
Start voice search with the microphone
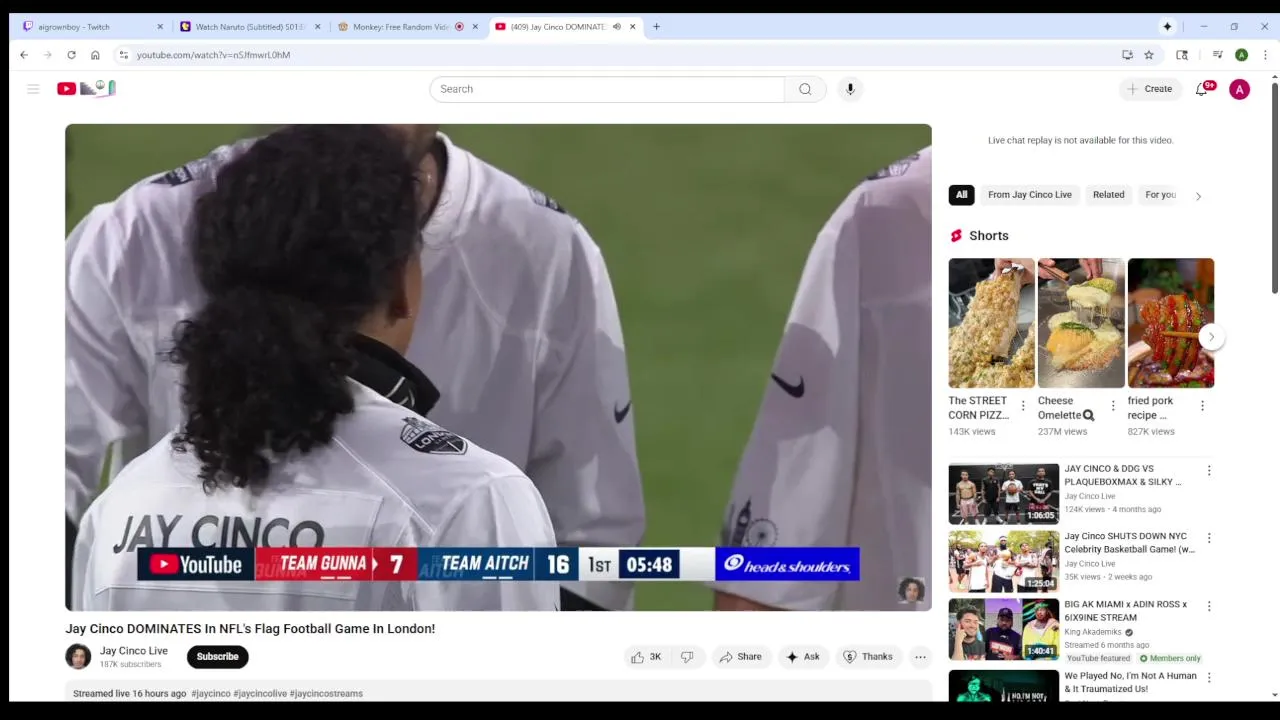tap(850, 89)
